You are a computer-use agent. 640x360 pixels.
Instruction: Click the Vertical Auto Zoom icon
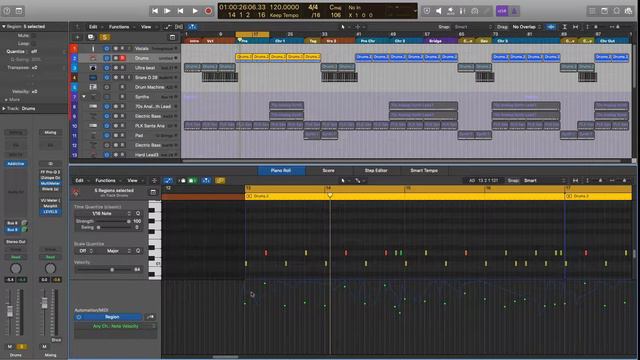tap(564, 27)
